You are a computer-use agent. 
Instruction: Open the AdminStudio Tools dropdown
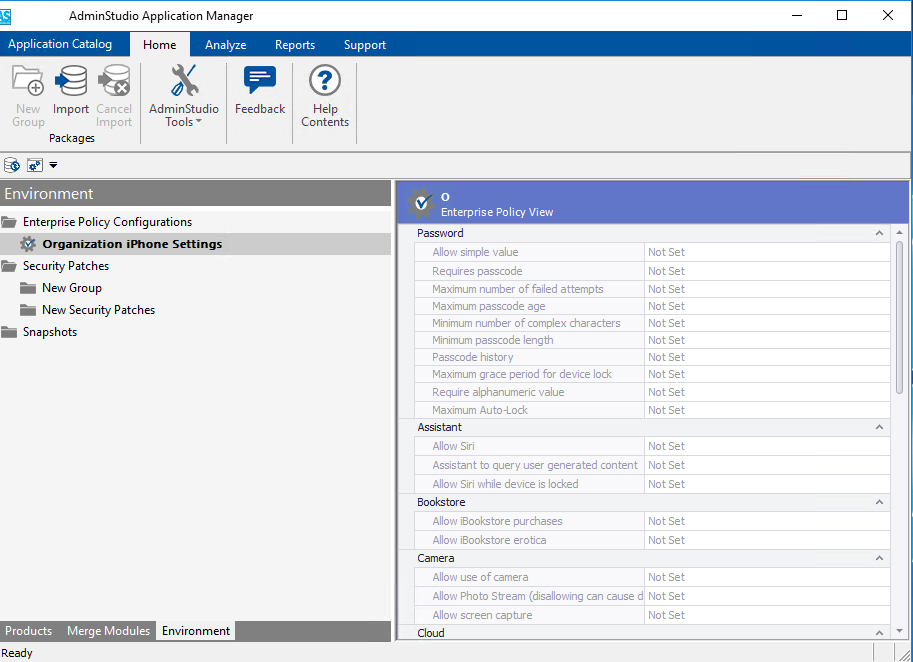pos(184,98)
